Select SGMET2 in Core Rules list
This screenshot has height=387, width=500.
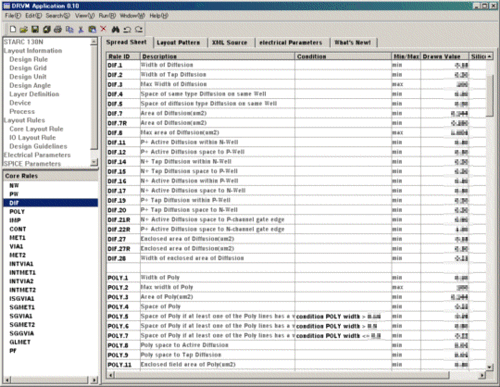[x=22, y=324]
